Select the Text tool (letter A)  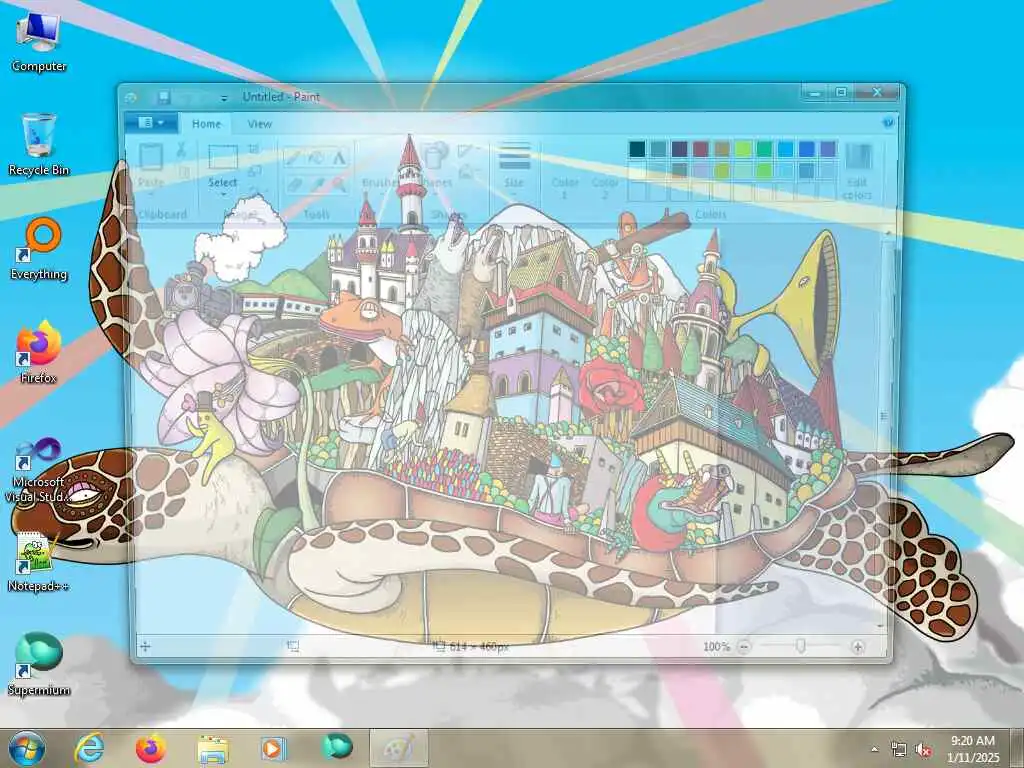click(339, 157)
